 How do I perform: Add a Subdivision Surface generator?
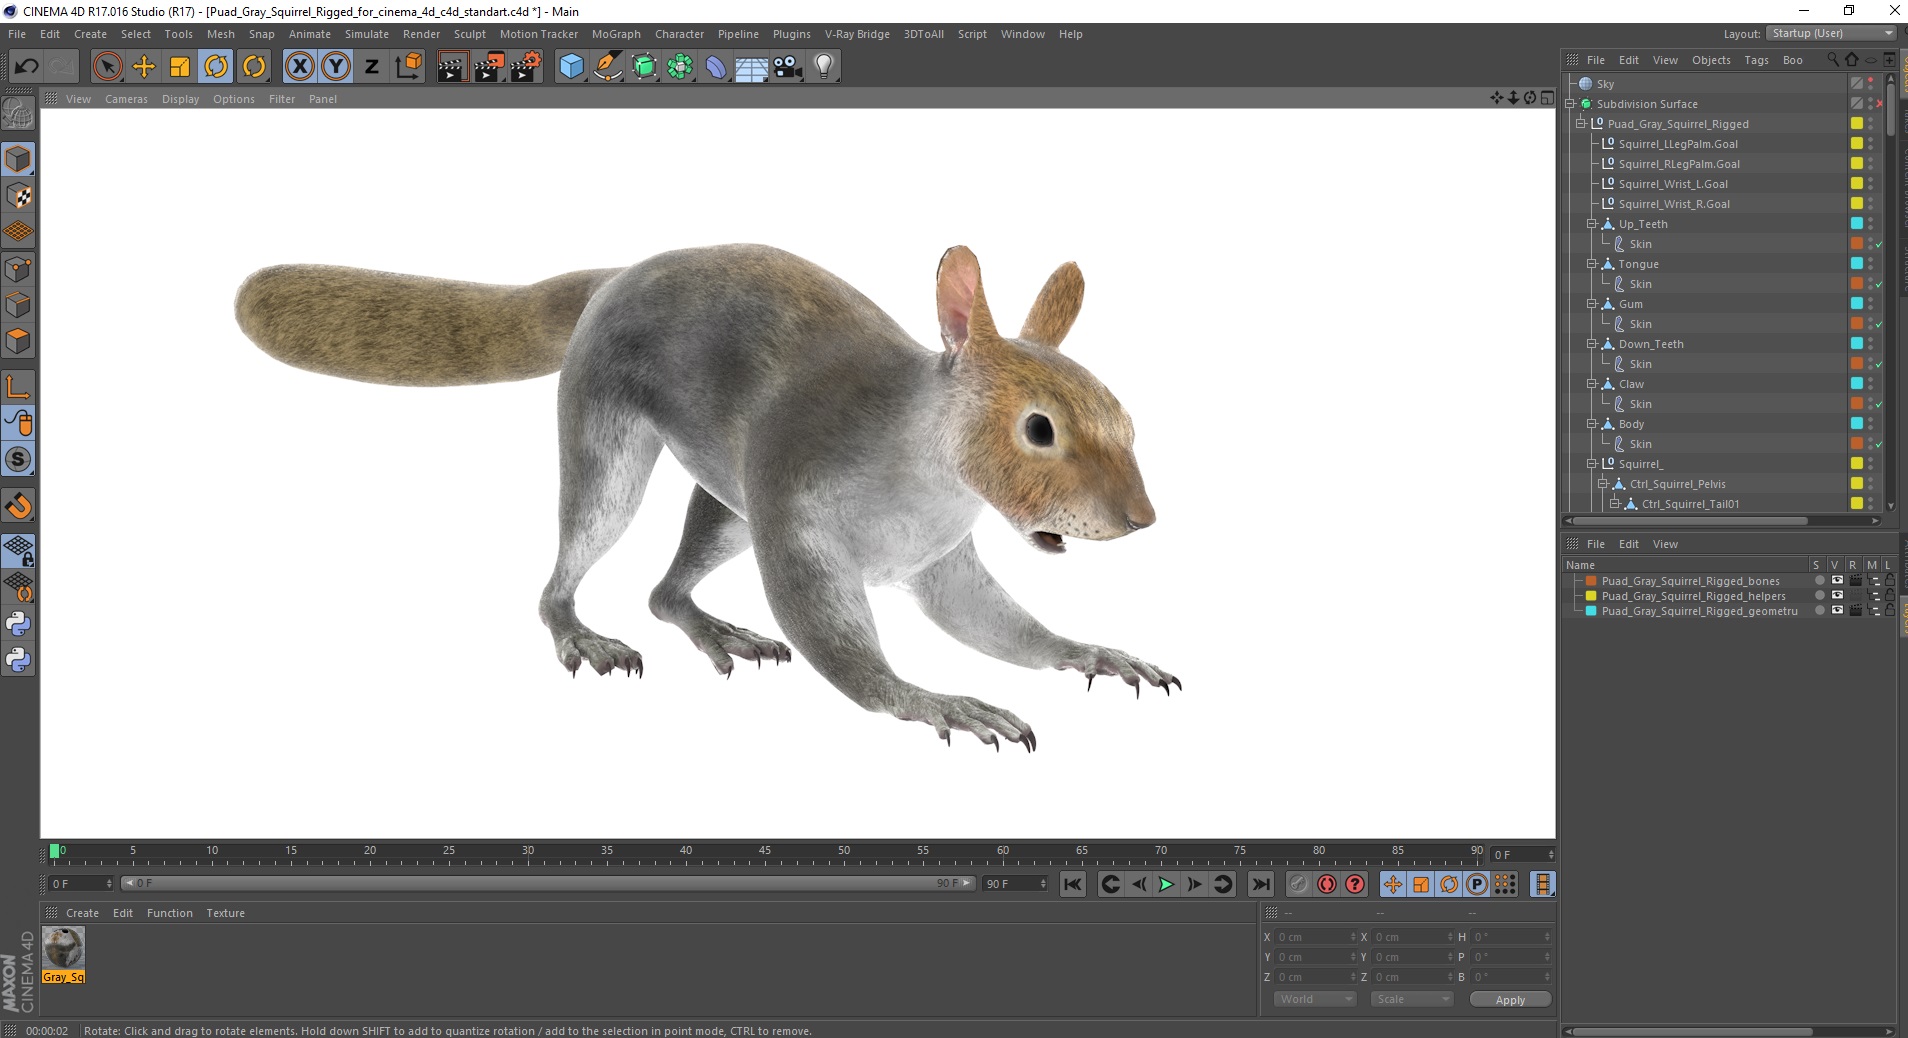point(644,66)
